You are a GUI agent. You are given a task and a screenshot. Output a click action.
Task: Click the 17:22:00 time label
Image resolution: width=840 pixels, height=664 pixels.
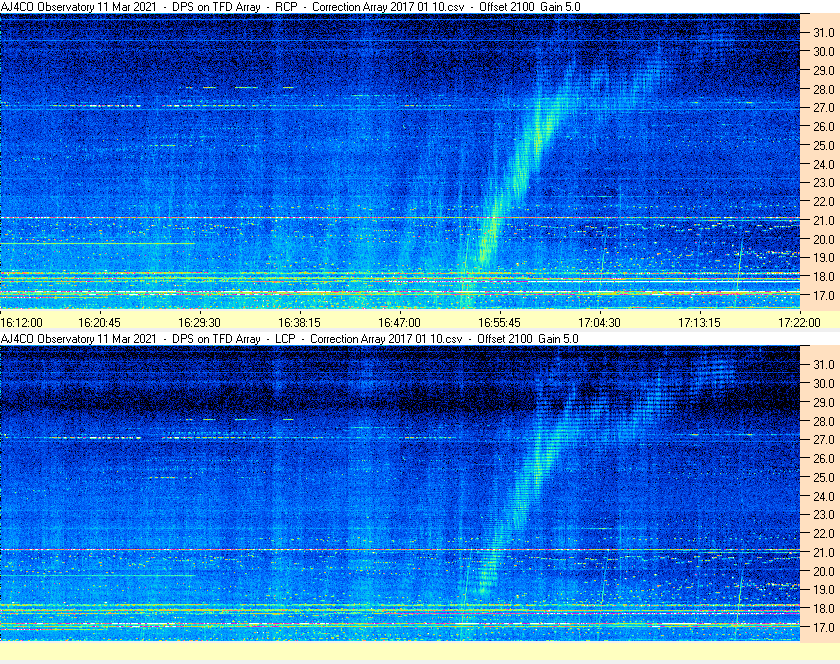pos(799,323)
